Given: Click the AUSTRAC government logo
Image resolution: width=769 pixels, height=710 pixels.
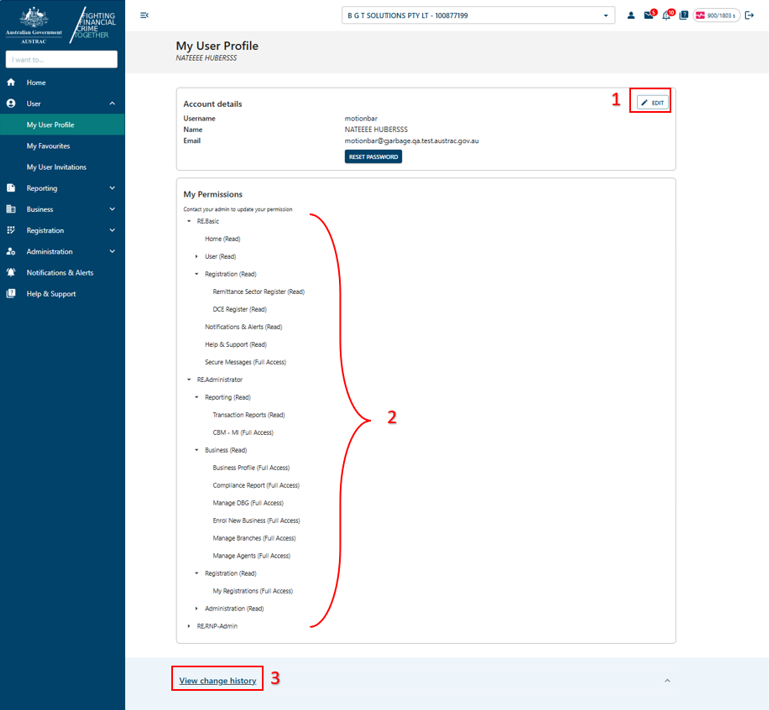Looking at the screenshot, I should pyautogui.click(x=34, y=25).
